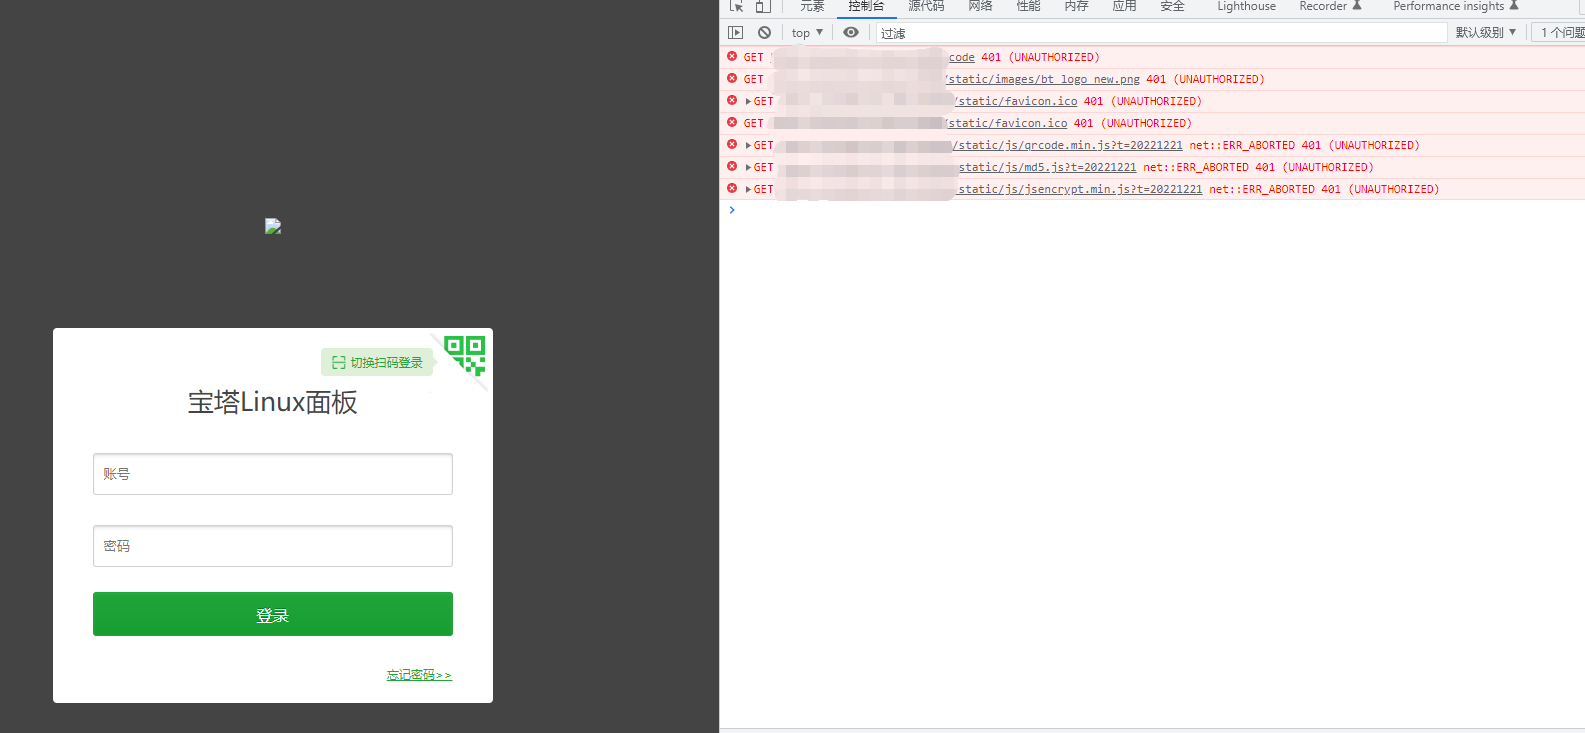Show the console sidebar panel icon
The width and height of the screenshot is (1585, 733).
click(x=736, y=33)
